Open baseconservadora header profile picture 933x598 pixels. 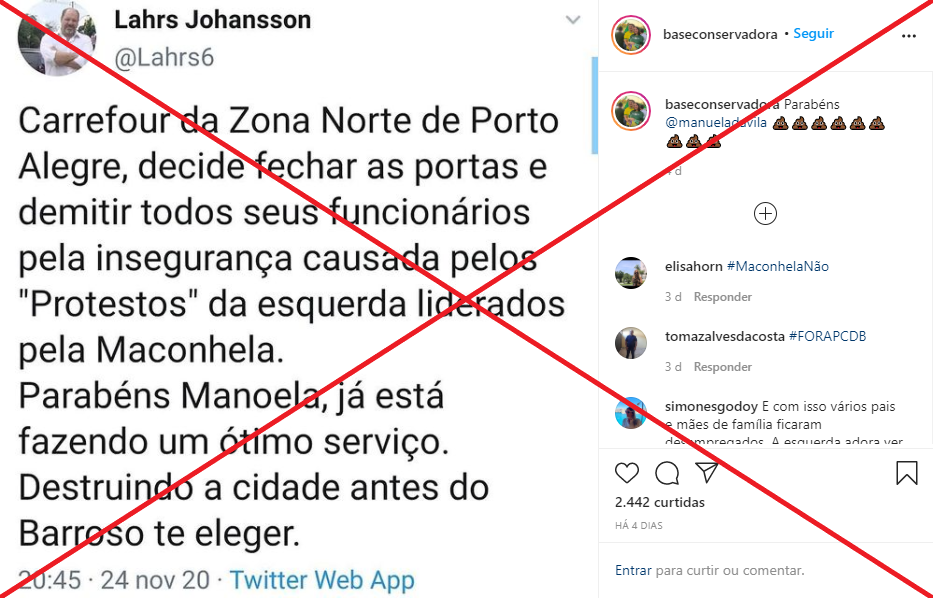pyautogui.click(x=631, y=35)
